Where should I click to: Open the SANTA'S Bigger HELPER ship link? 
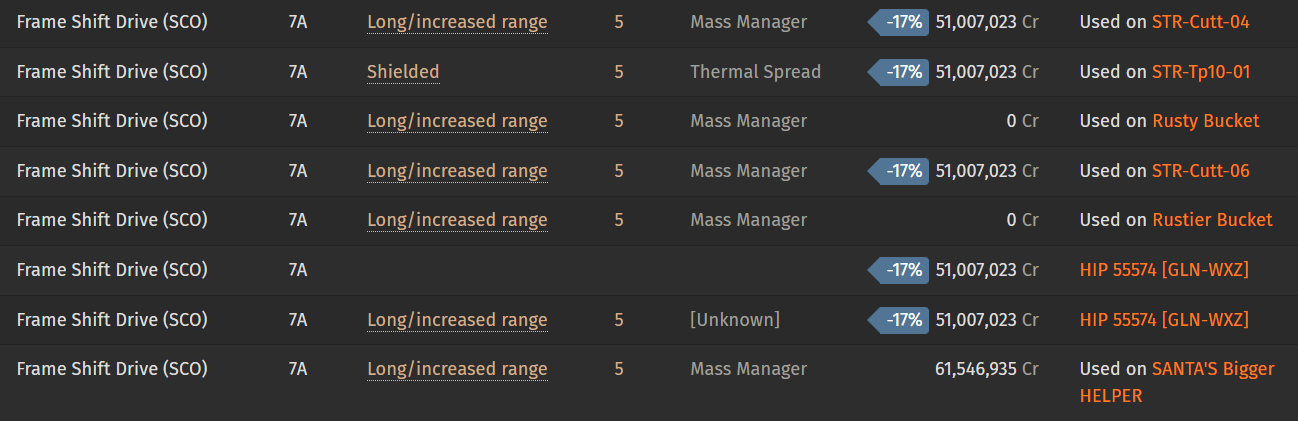coord(1177,382)
